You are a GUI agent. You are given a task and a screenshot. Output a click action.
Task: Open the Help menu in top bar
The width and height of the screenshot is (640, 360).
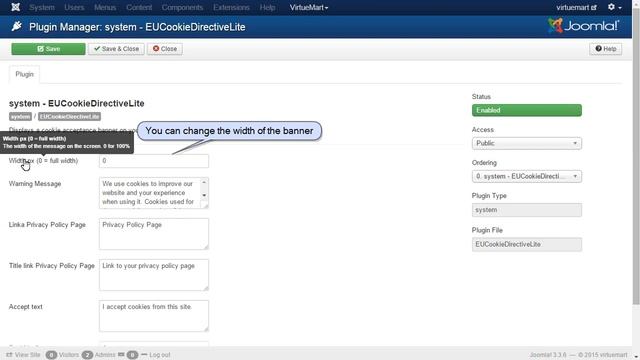267,7
